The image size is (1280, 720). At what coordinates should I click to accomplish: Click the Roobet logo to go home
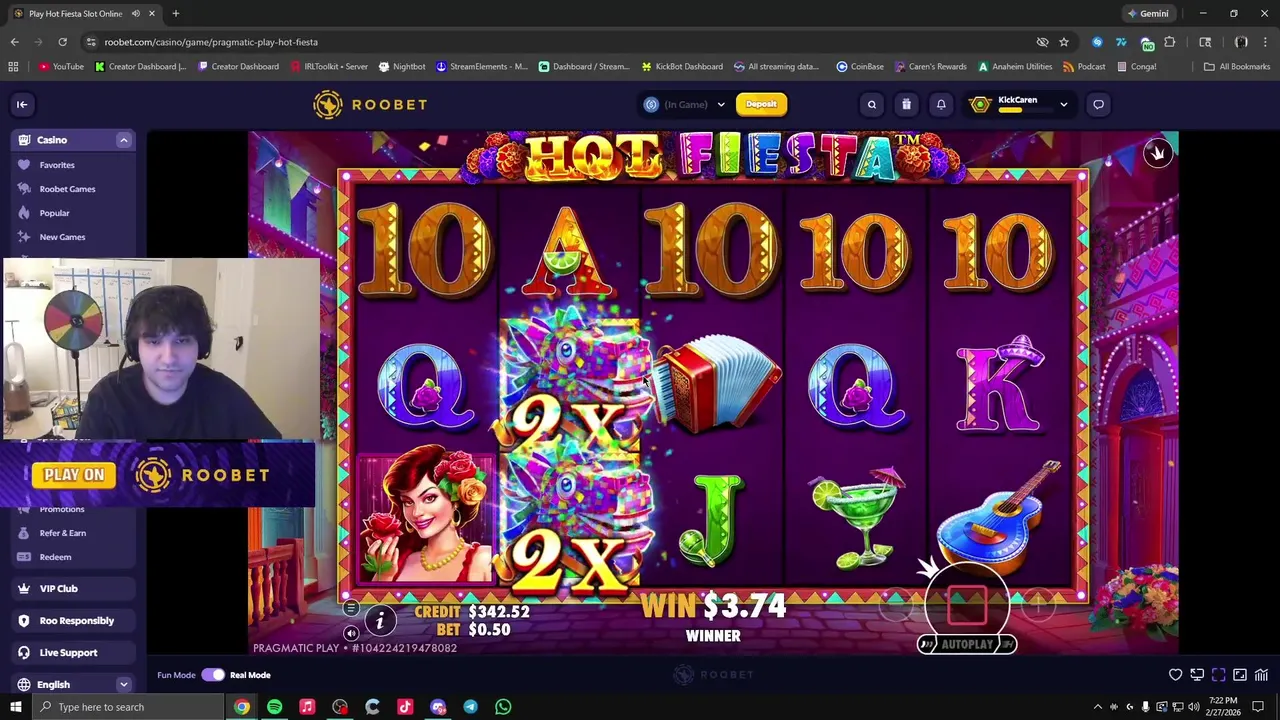point(370,104)
